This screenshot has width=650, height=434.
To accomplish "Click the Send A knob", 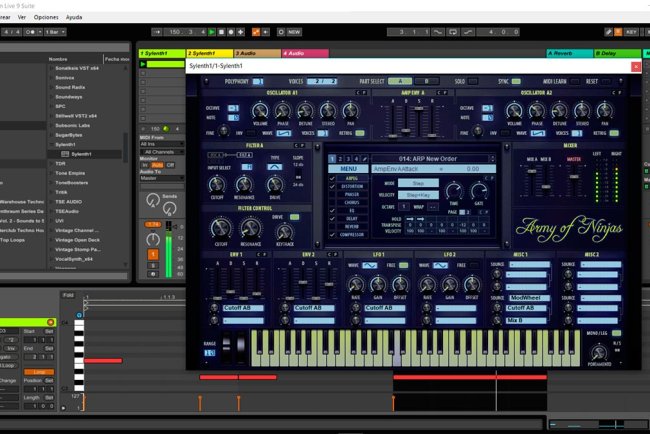I will [153, 200].
